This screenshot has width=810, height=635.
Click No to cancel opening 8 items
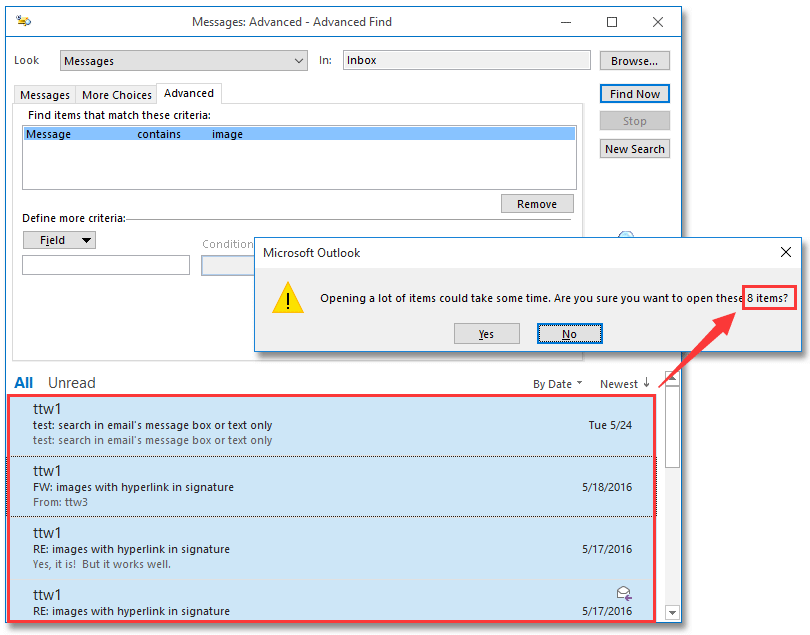click(569, 333)
